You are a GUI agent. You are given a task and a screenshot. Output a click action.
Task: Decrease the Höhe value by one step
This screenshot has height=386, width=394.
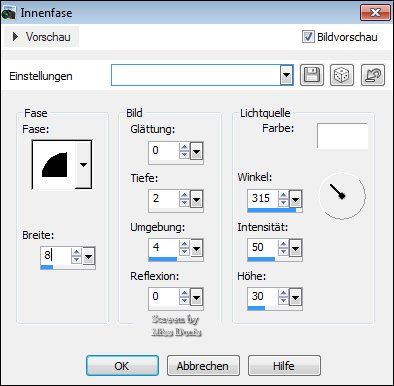click(283, 300)
